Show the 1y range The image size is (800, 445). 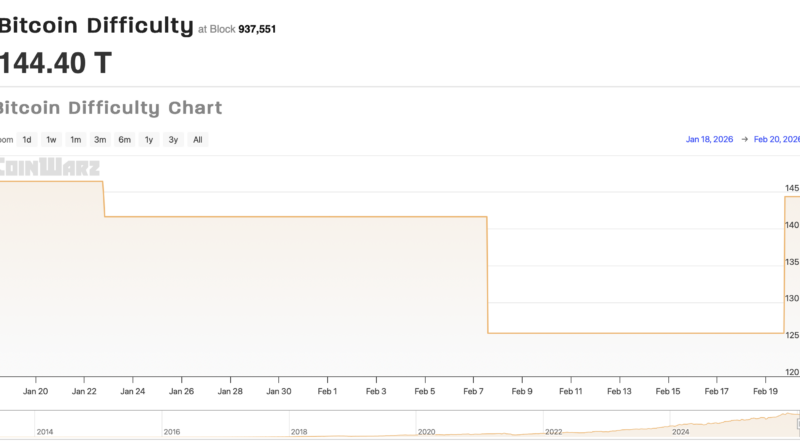[149, 140]
